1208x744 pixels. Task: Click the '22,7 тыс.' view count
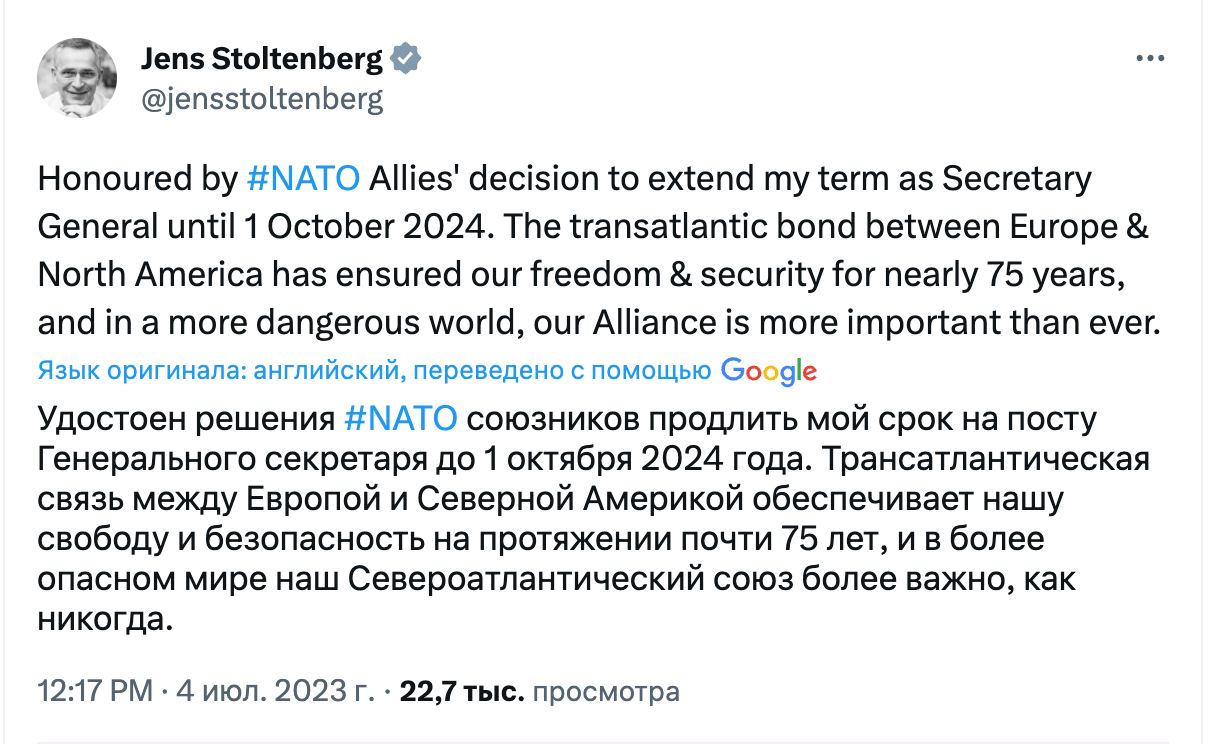(461, 691)
